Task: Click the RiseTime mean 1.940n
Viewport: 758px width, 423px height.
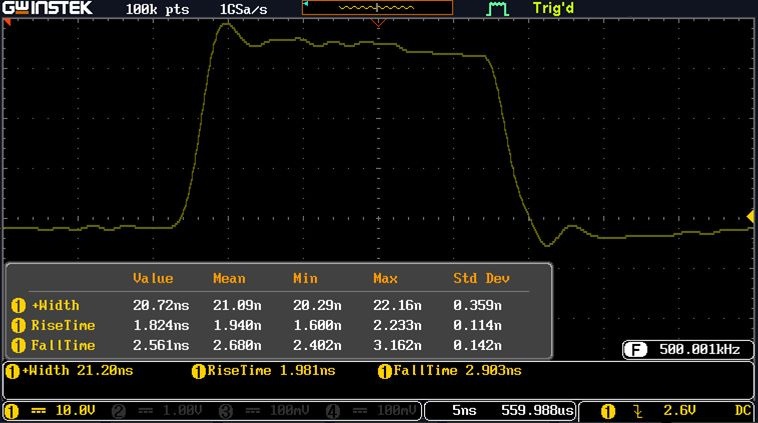Action: [x=237, y=325]
